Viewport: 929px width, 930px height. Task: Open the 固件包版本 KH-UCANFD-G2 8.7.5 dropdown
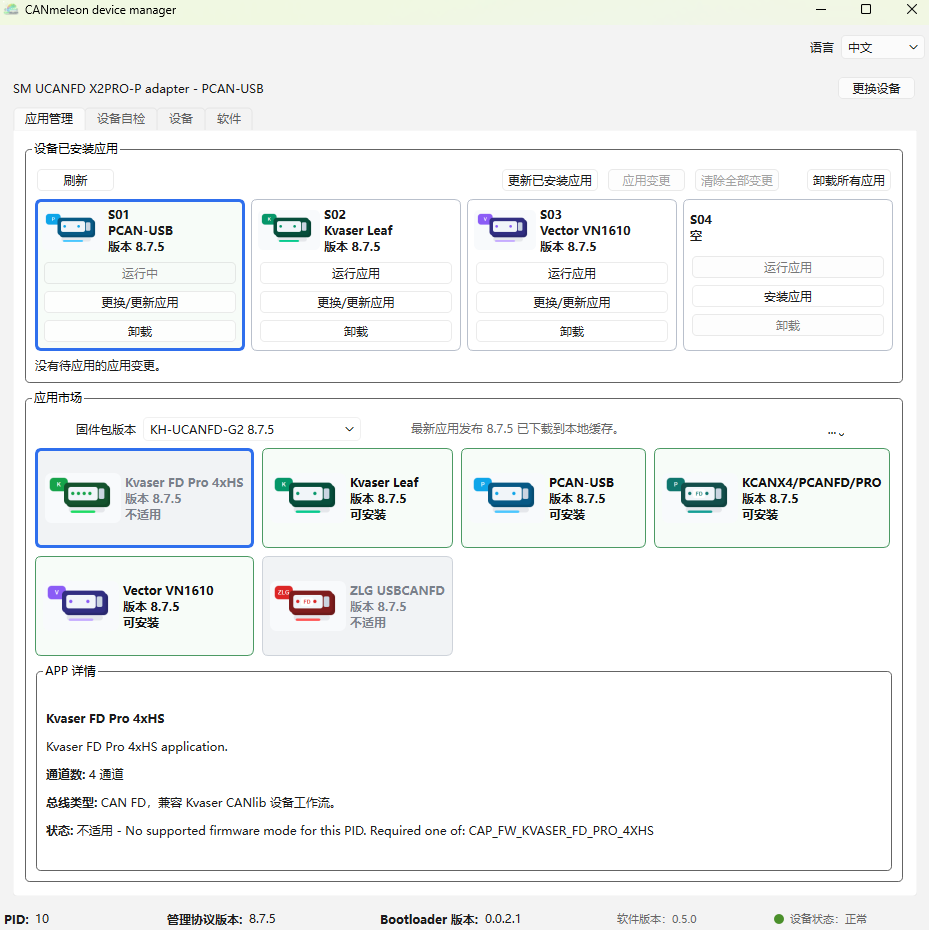coord(252,429)
